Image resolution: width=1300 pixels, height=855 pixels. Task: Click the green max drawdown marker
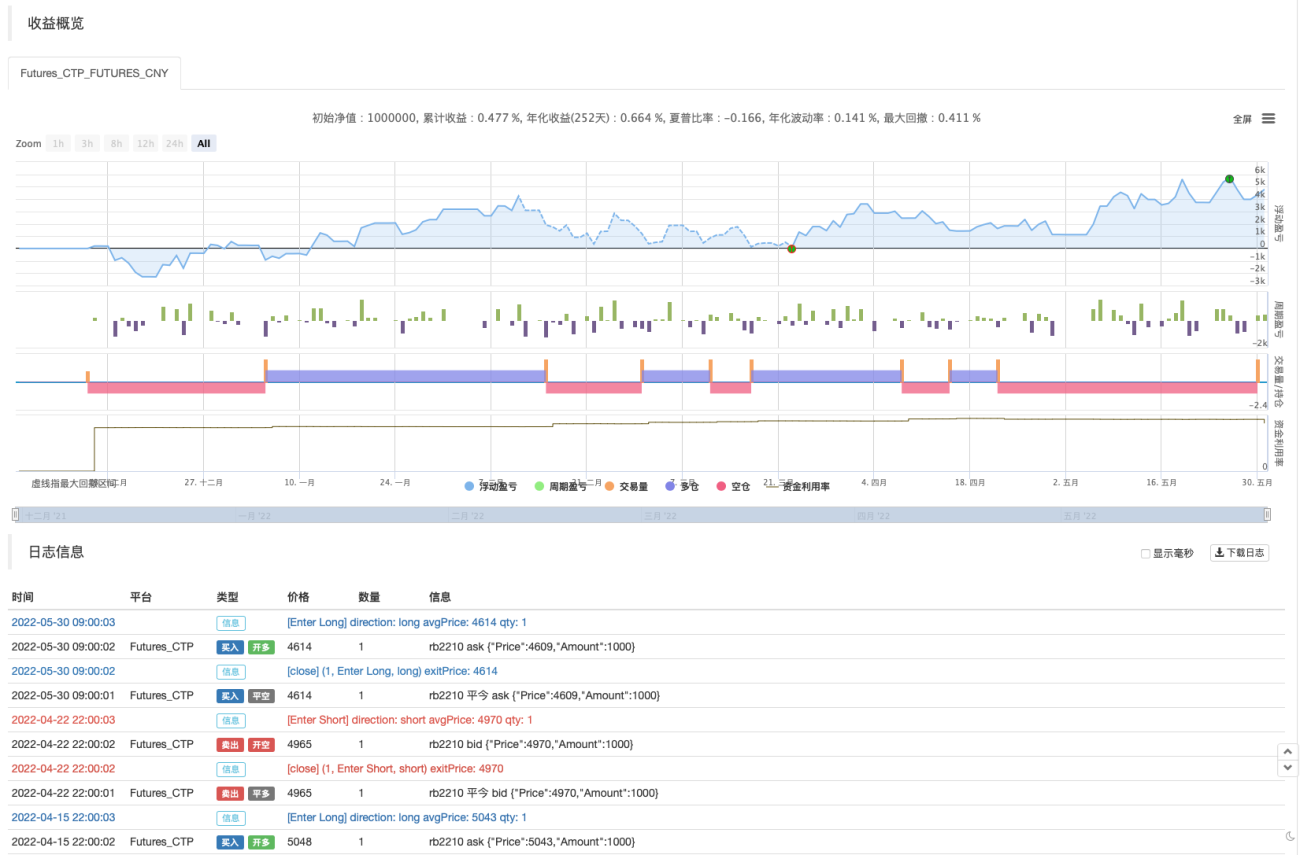tap(1229, 179)
